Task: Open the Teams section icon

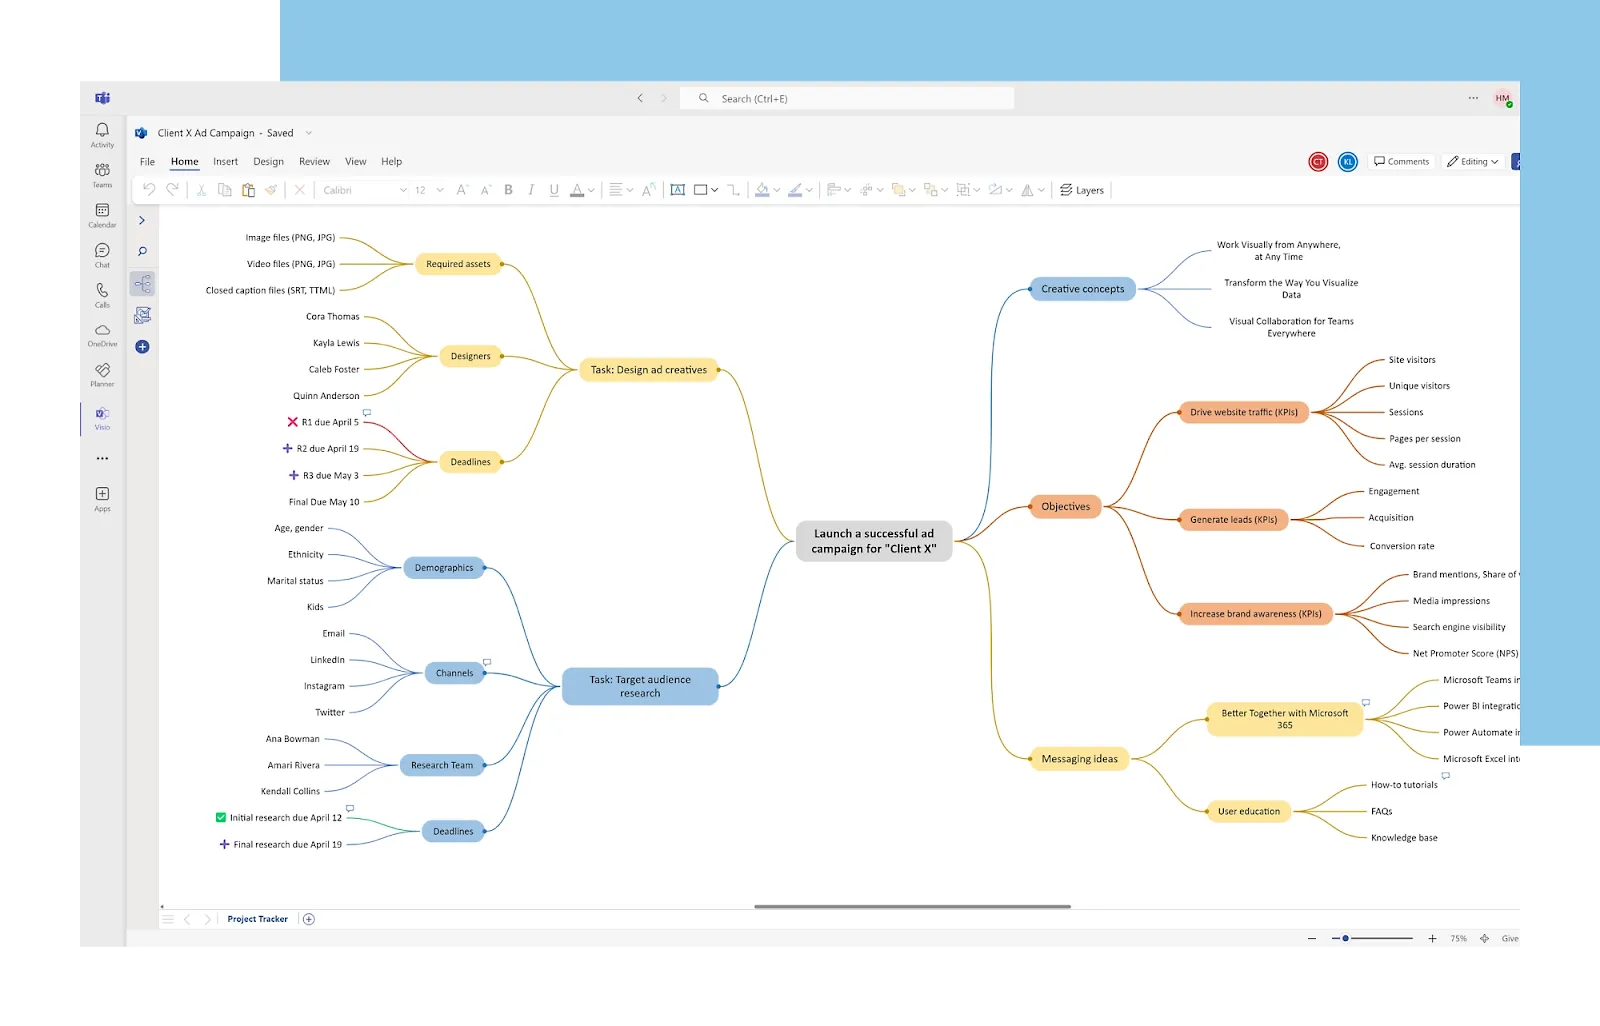Action: [x=102, y=175]
